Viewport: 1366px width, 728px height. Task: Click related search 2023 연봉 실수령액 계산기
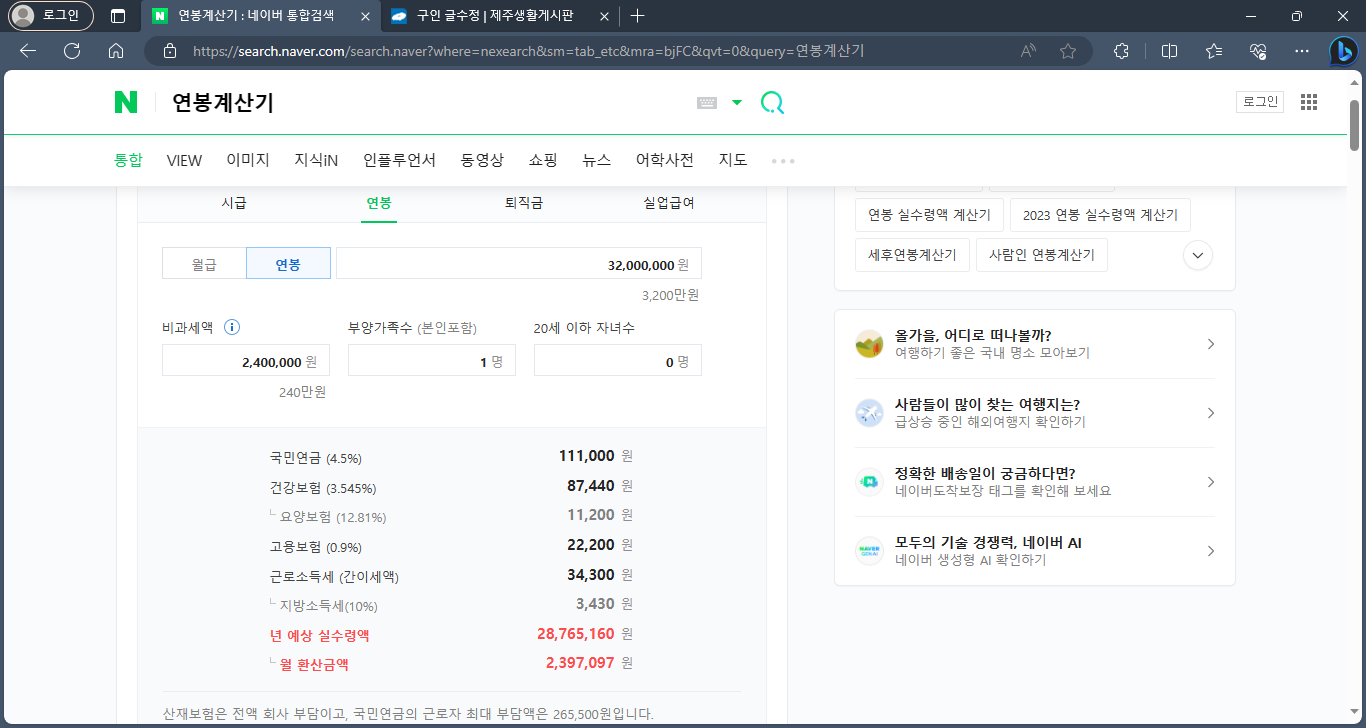(x=1100, y=215)
